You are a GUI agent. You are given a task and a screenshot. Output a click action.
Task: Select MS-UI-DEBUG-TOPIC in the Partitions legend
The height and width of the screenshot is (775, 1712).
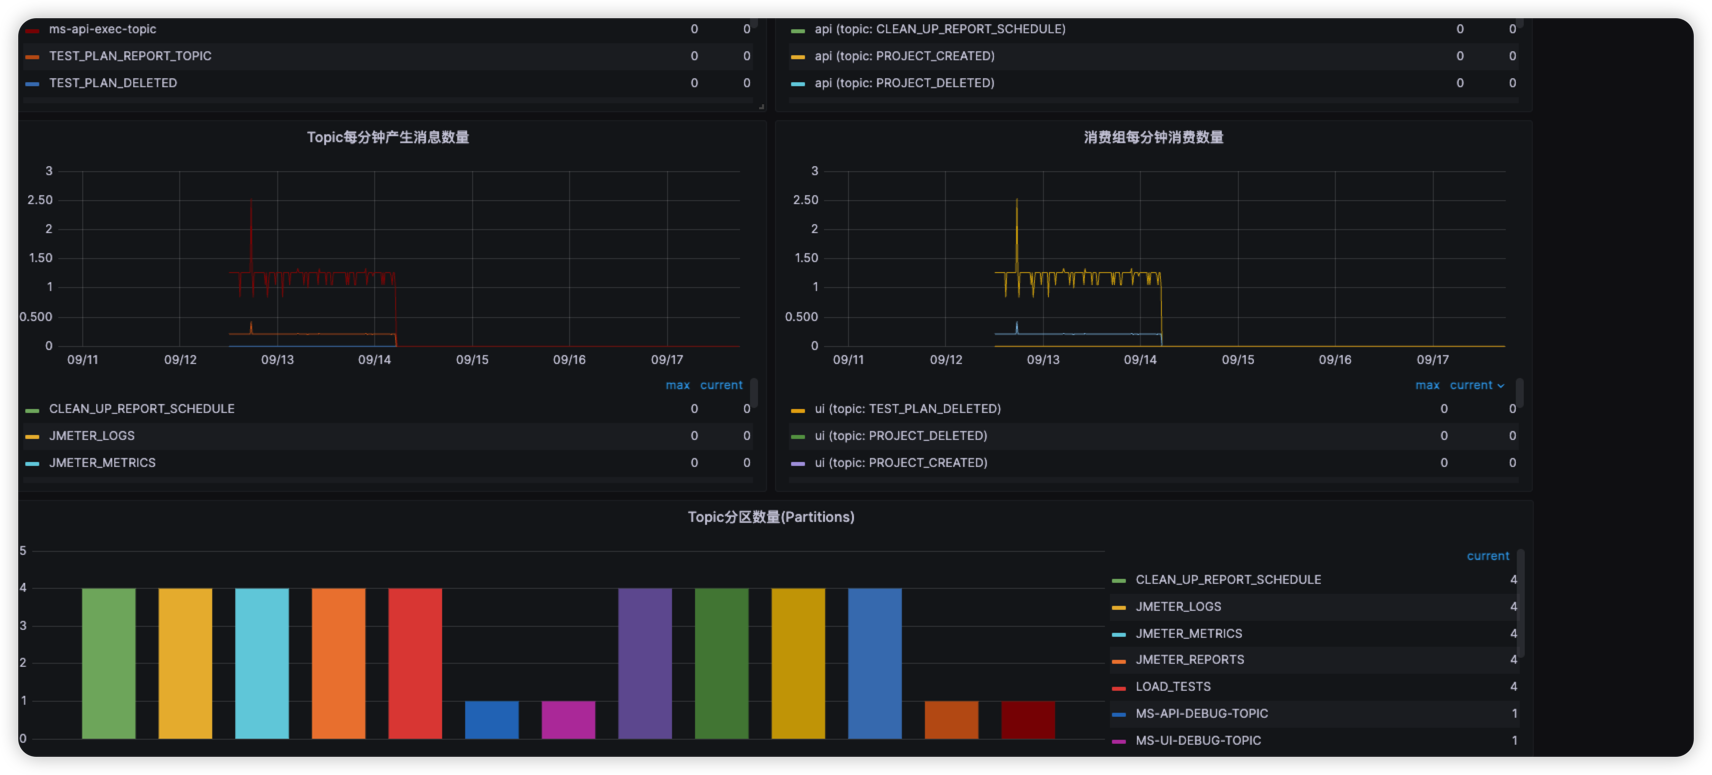(x=1198, y=741)
